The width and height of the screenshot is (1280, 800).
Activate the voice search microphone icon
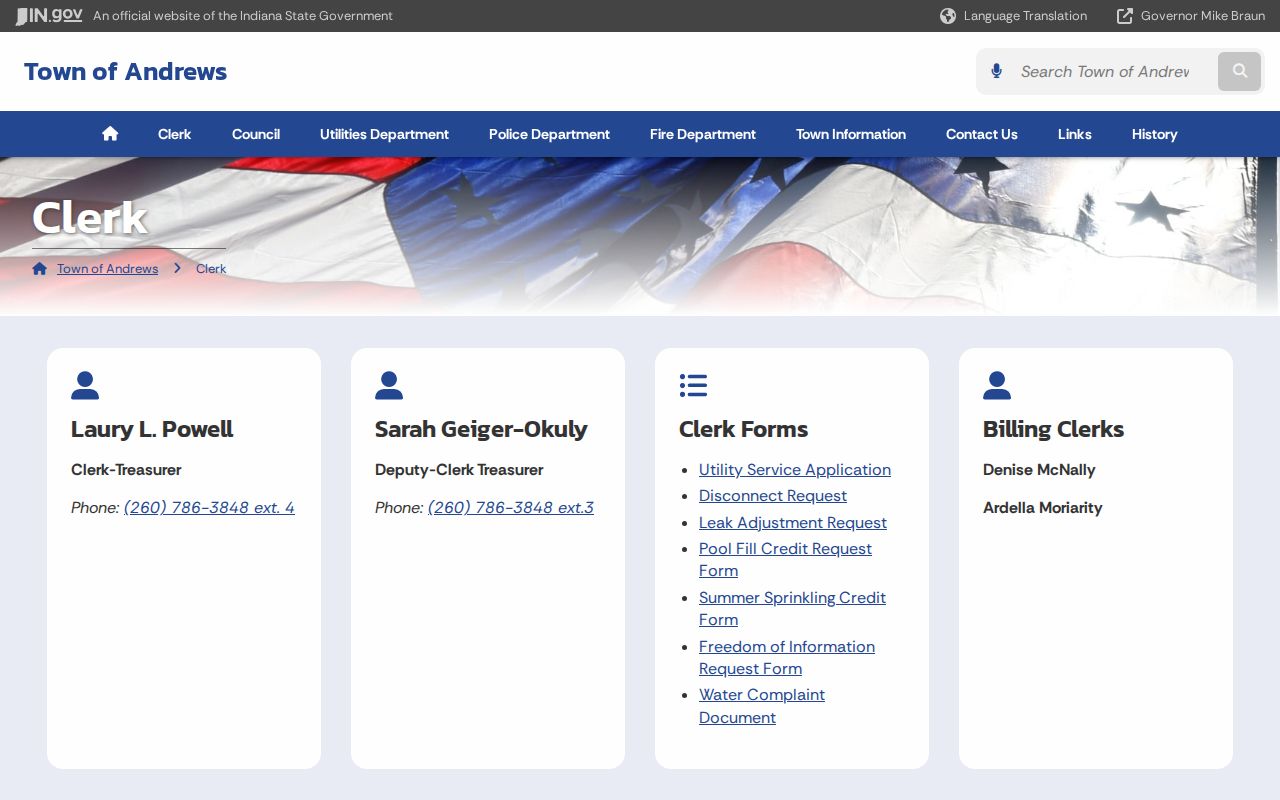point(996,71)
